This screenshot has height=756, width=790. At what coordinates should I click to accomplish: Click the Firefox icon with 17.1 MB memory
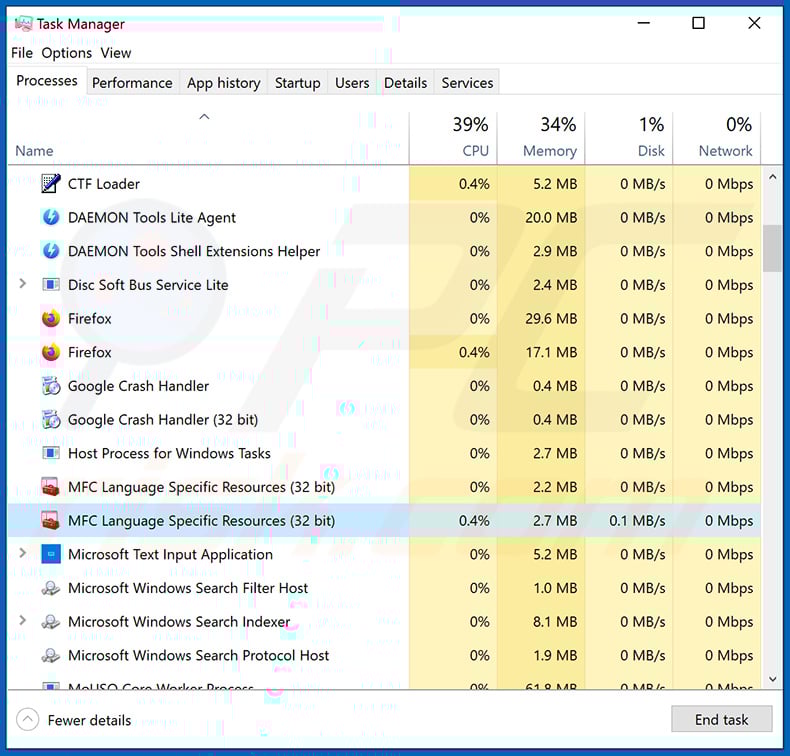coord(51,352)
